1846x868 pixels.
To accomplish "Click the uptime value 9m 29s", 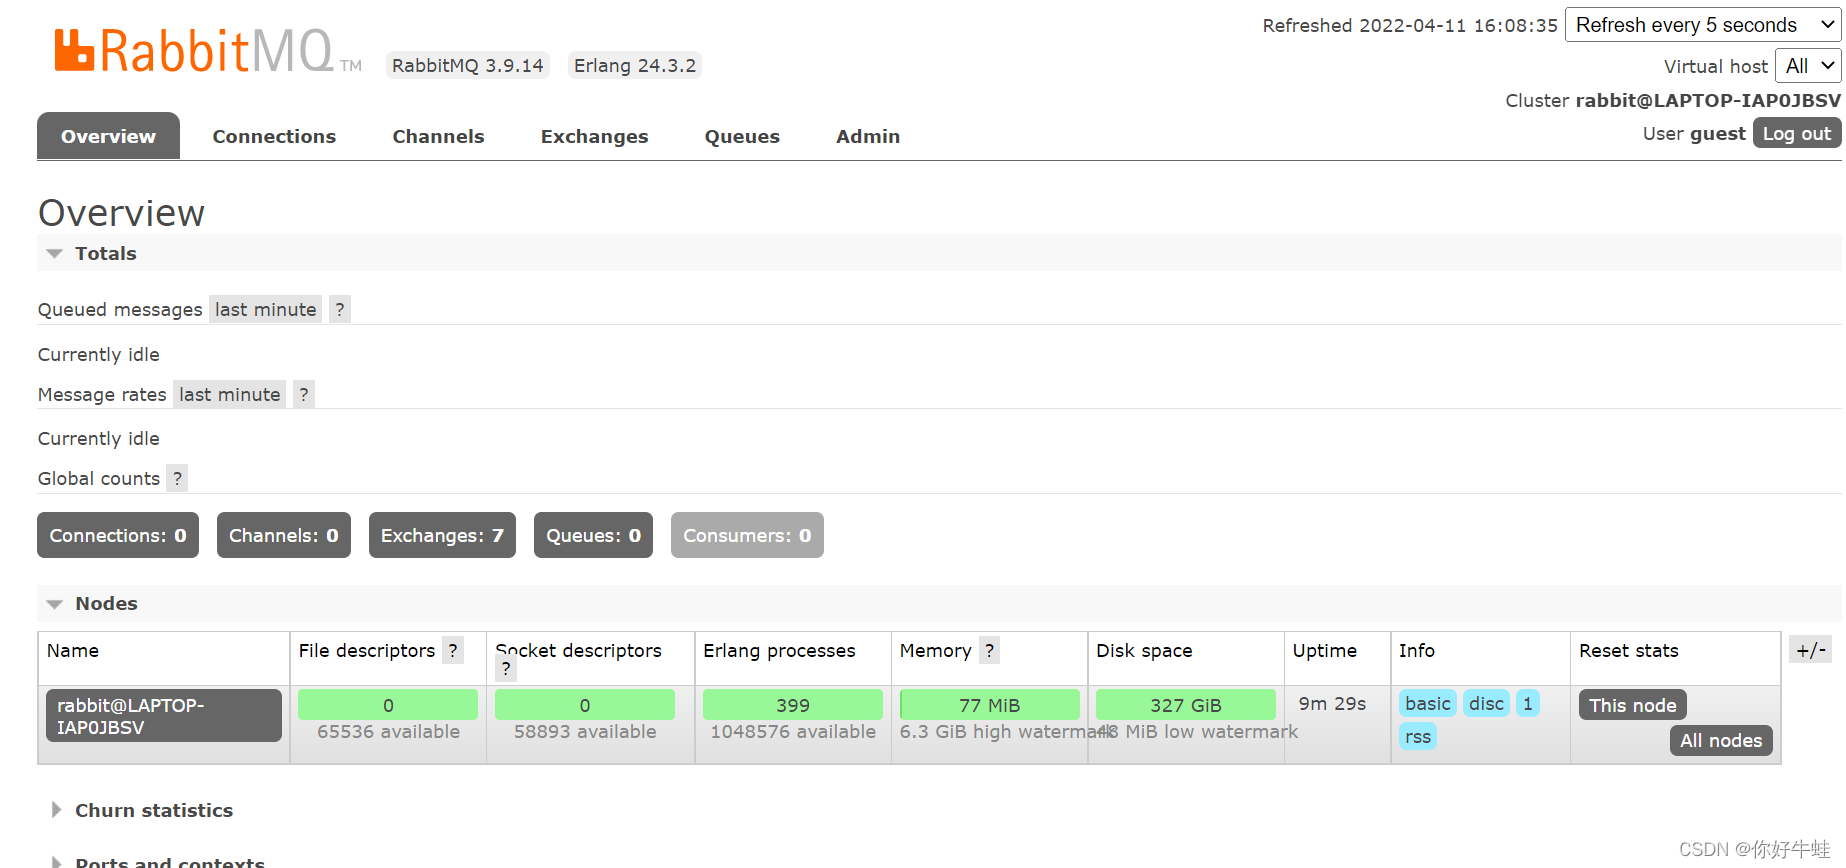I will point(1332,703).
